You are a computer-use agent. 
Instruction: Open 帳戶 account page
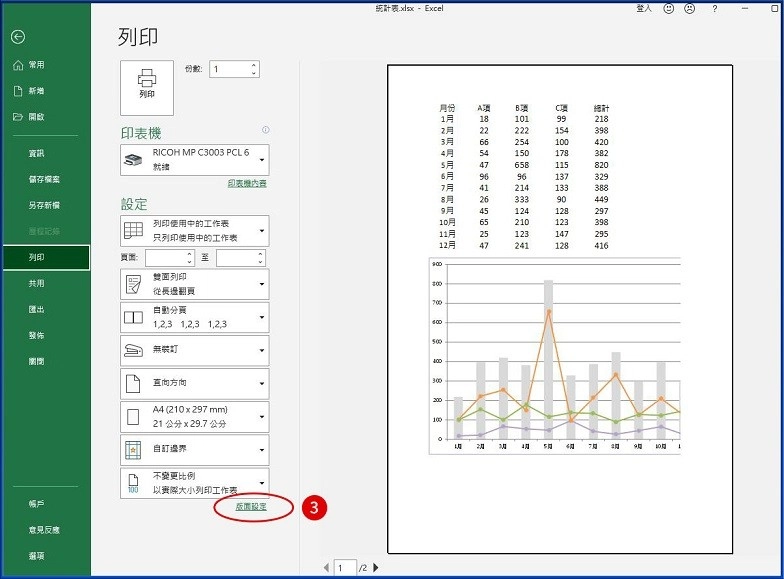36,504
